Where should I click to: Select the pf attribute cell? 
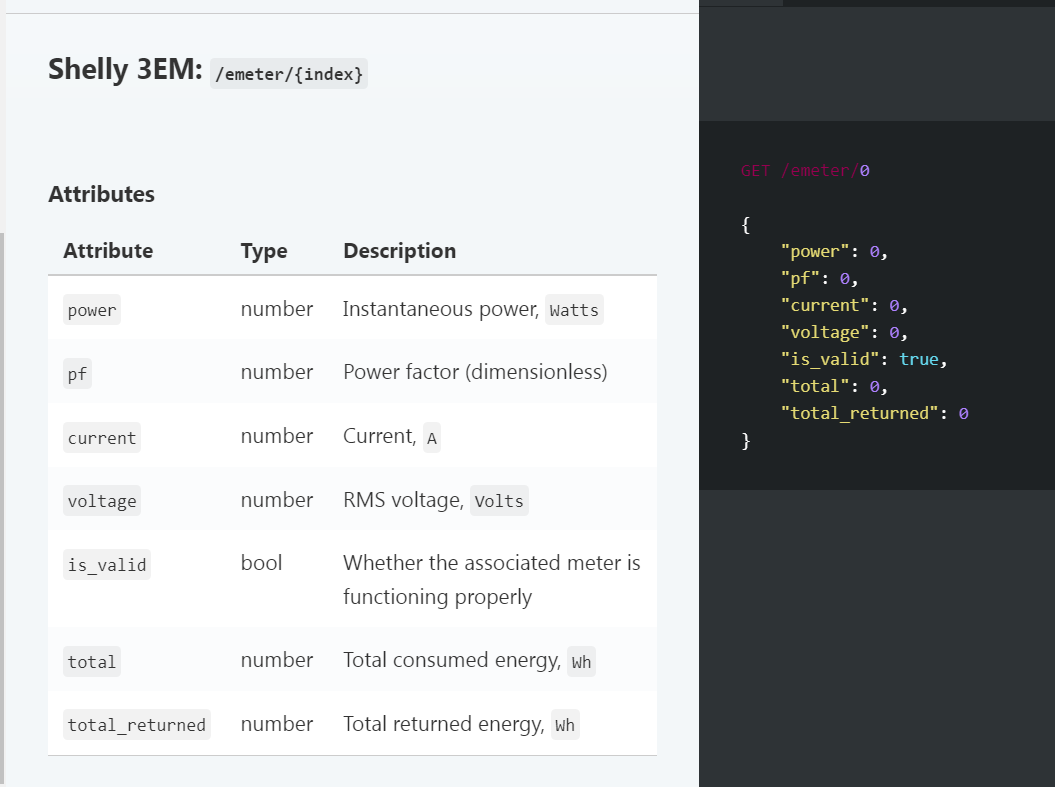77,373
